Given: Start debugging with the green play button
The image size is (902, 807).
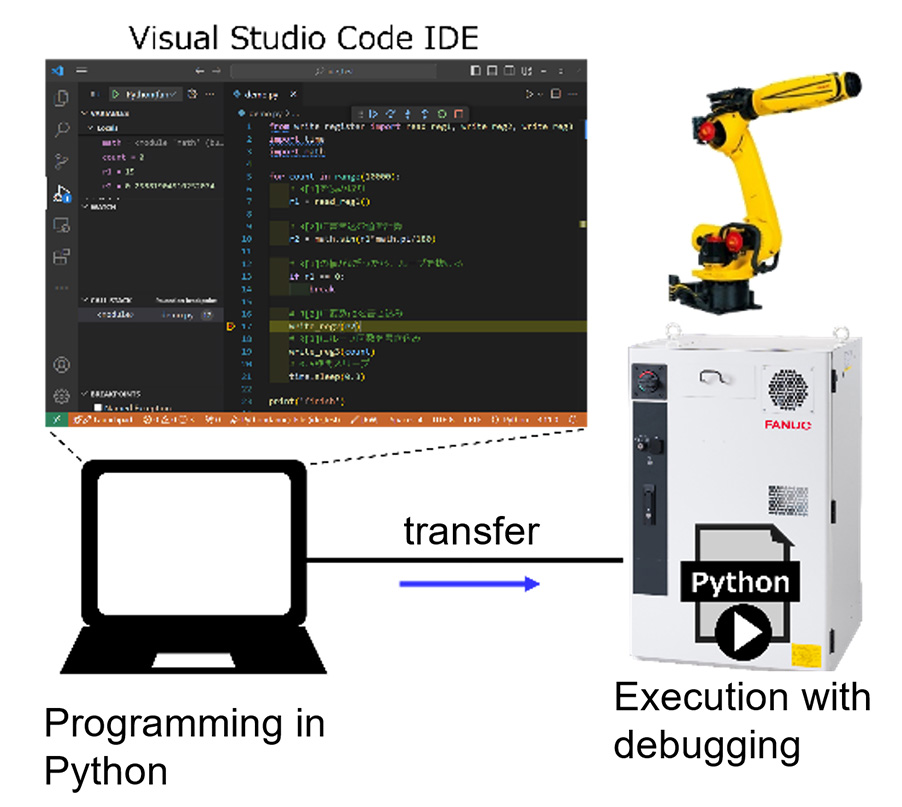Looking at the screenshot, I should click(116, 94).
